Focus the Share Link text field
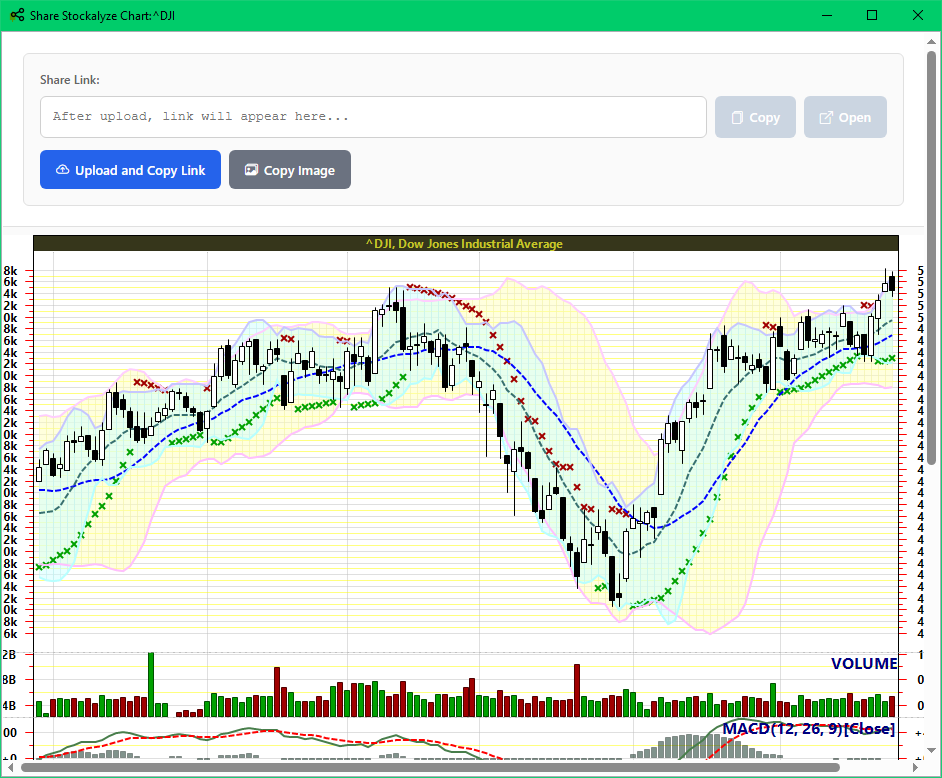Image resolution: width=942 pixels, height=778 pixels. coord(373,117)
